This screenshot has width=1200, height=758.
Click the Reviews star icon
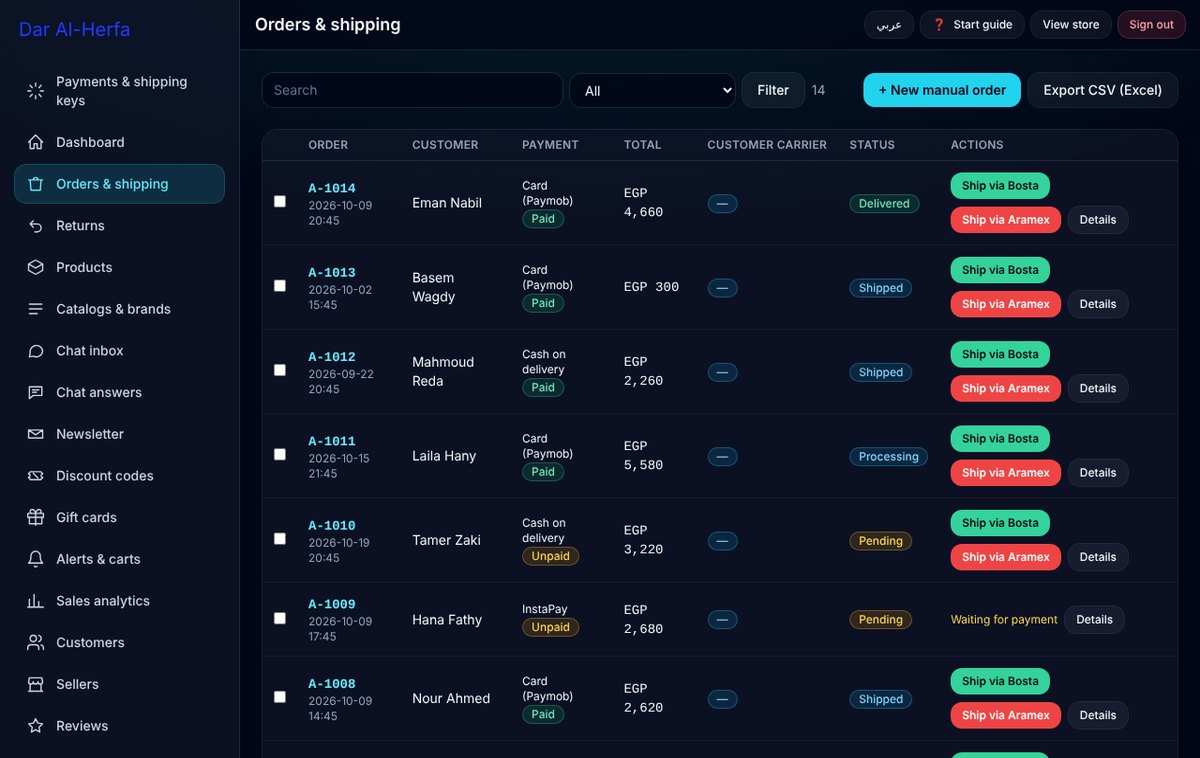click(36, 726)
